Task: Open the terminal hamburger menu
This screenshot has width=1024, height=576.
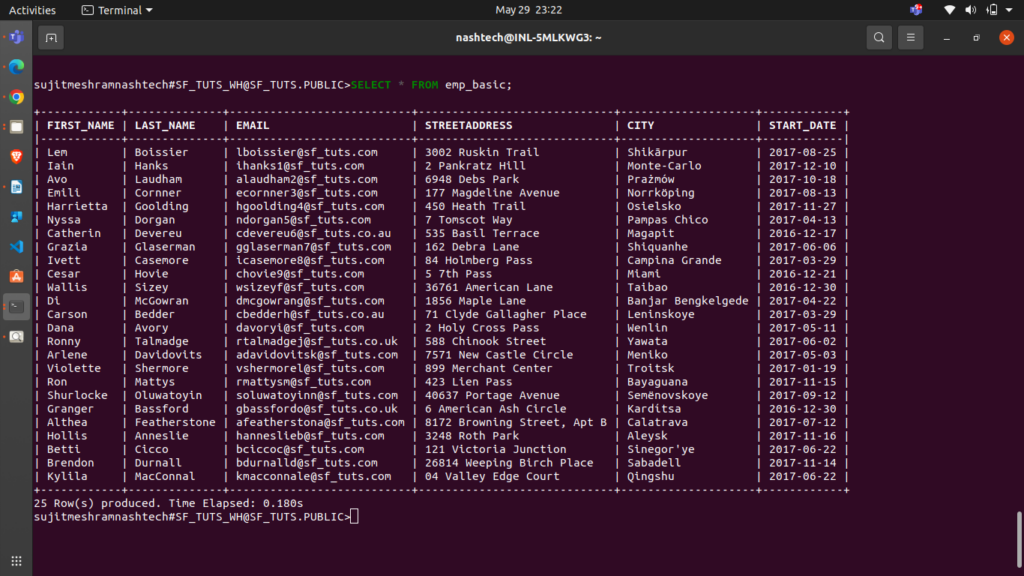Action: click(x=909, y=38)
